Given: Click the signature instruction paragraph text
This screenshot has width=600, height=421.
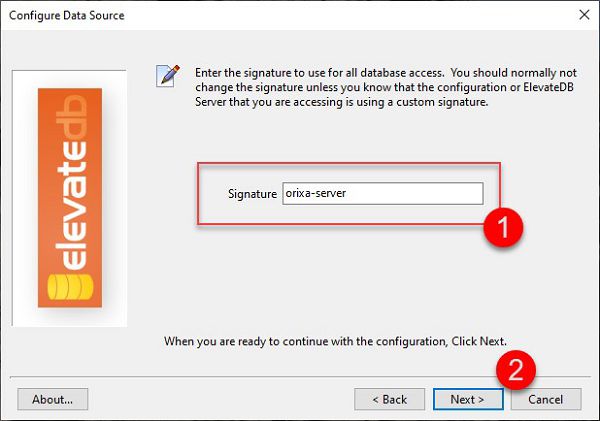Looking at the screenshot, I should click(386, 87).
